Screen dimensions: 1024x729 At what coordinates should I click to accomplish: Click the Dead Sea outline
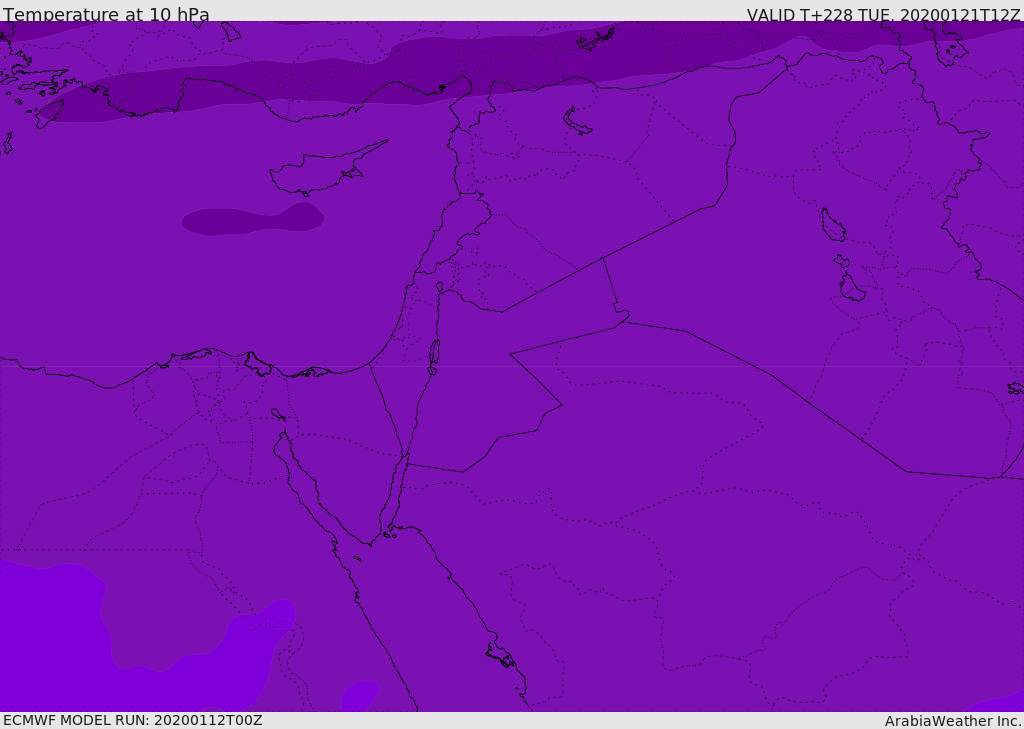point(434,356)
